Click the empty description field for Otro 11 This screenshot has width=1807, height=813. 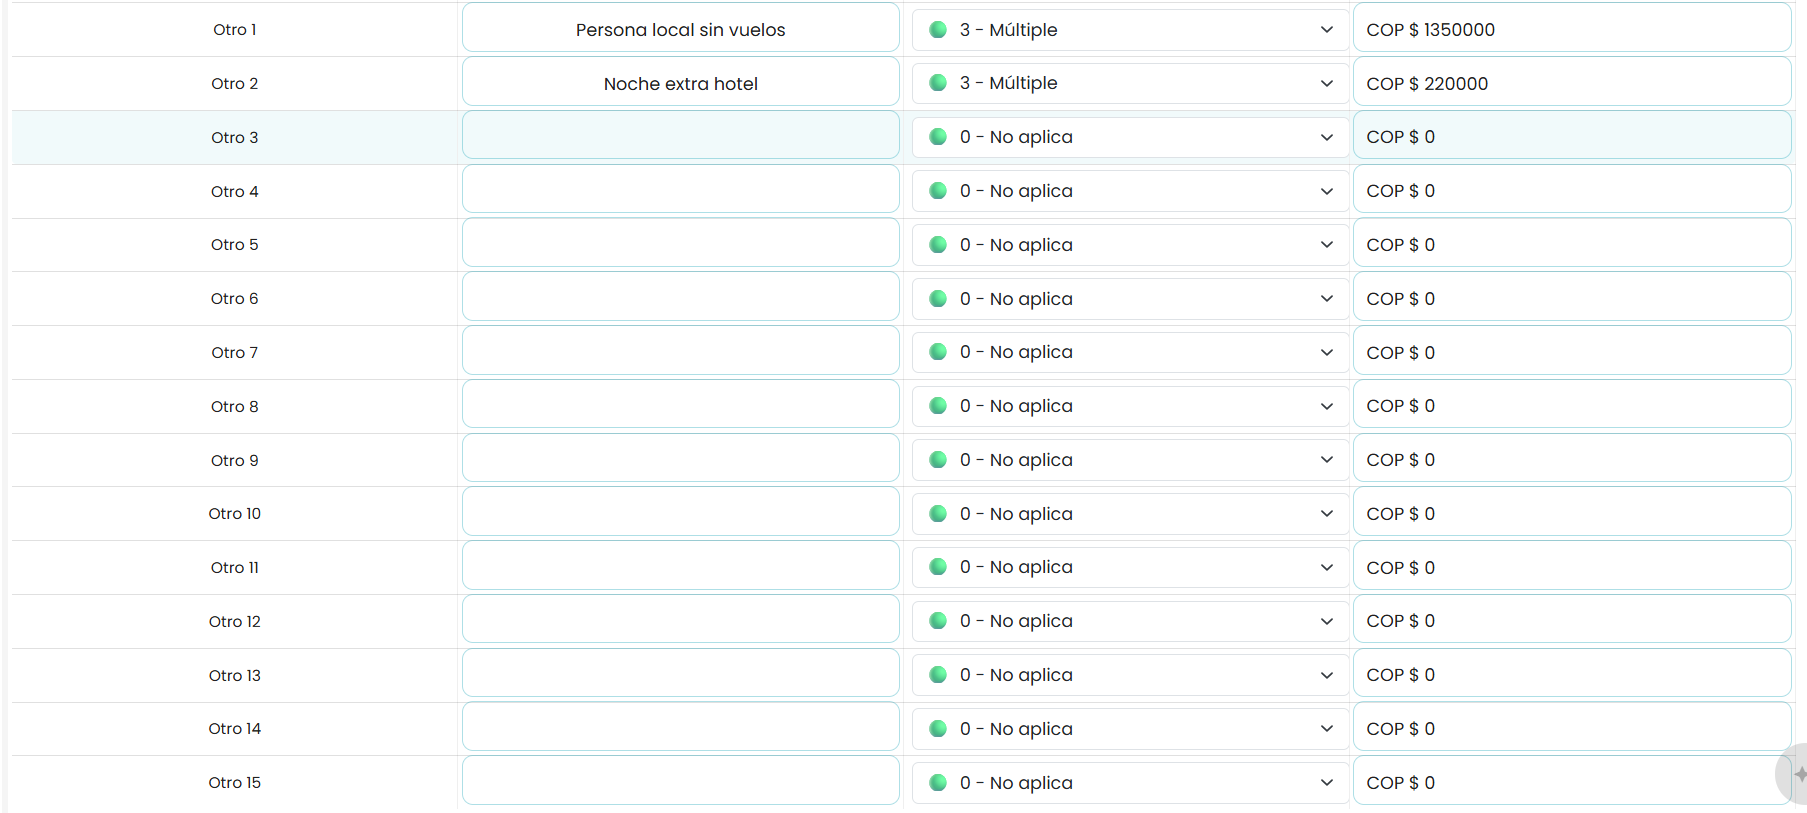pos(680,566)
